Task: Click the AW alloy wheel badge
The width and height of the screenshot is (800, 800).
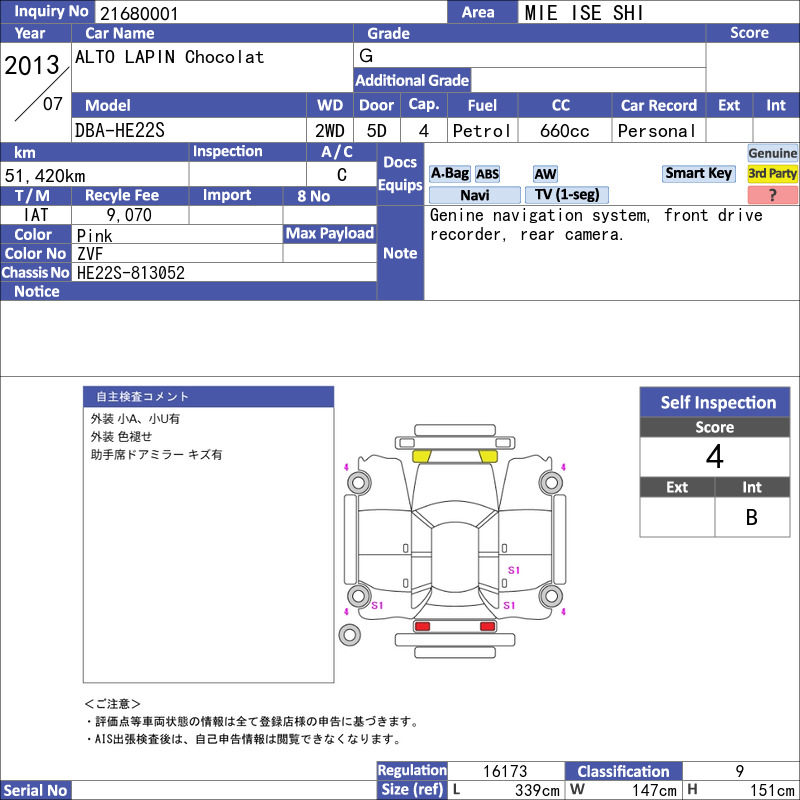Action: click(x=545, y=174)
